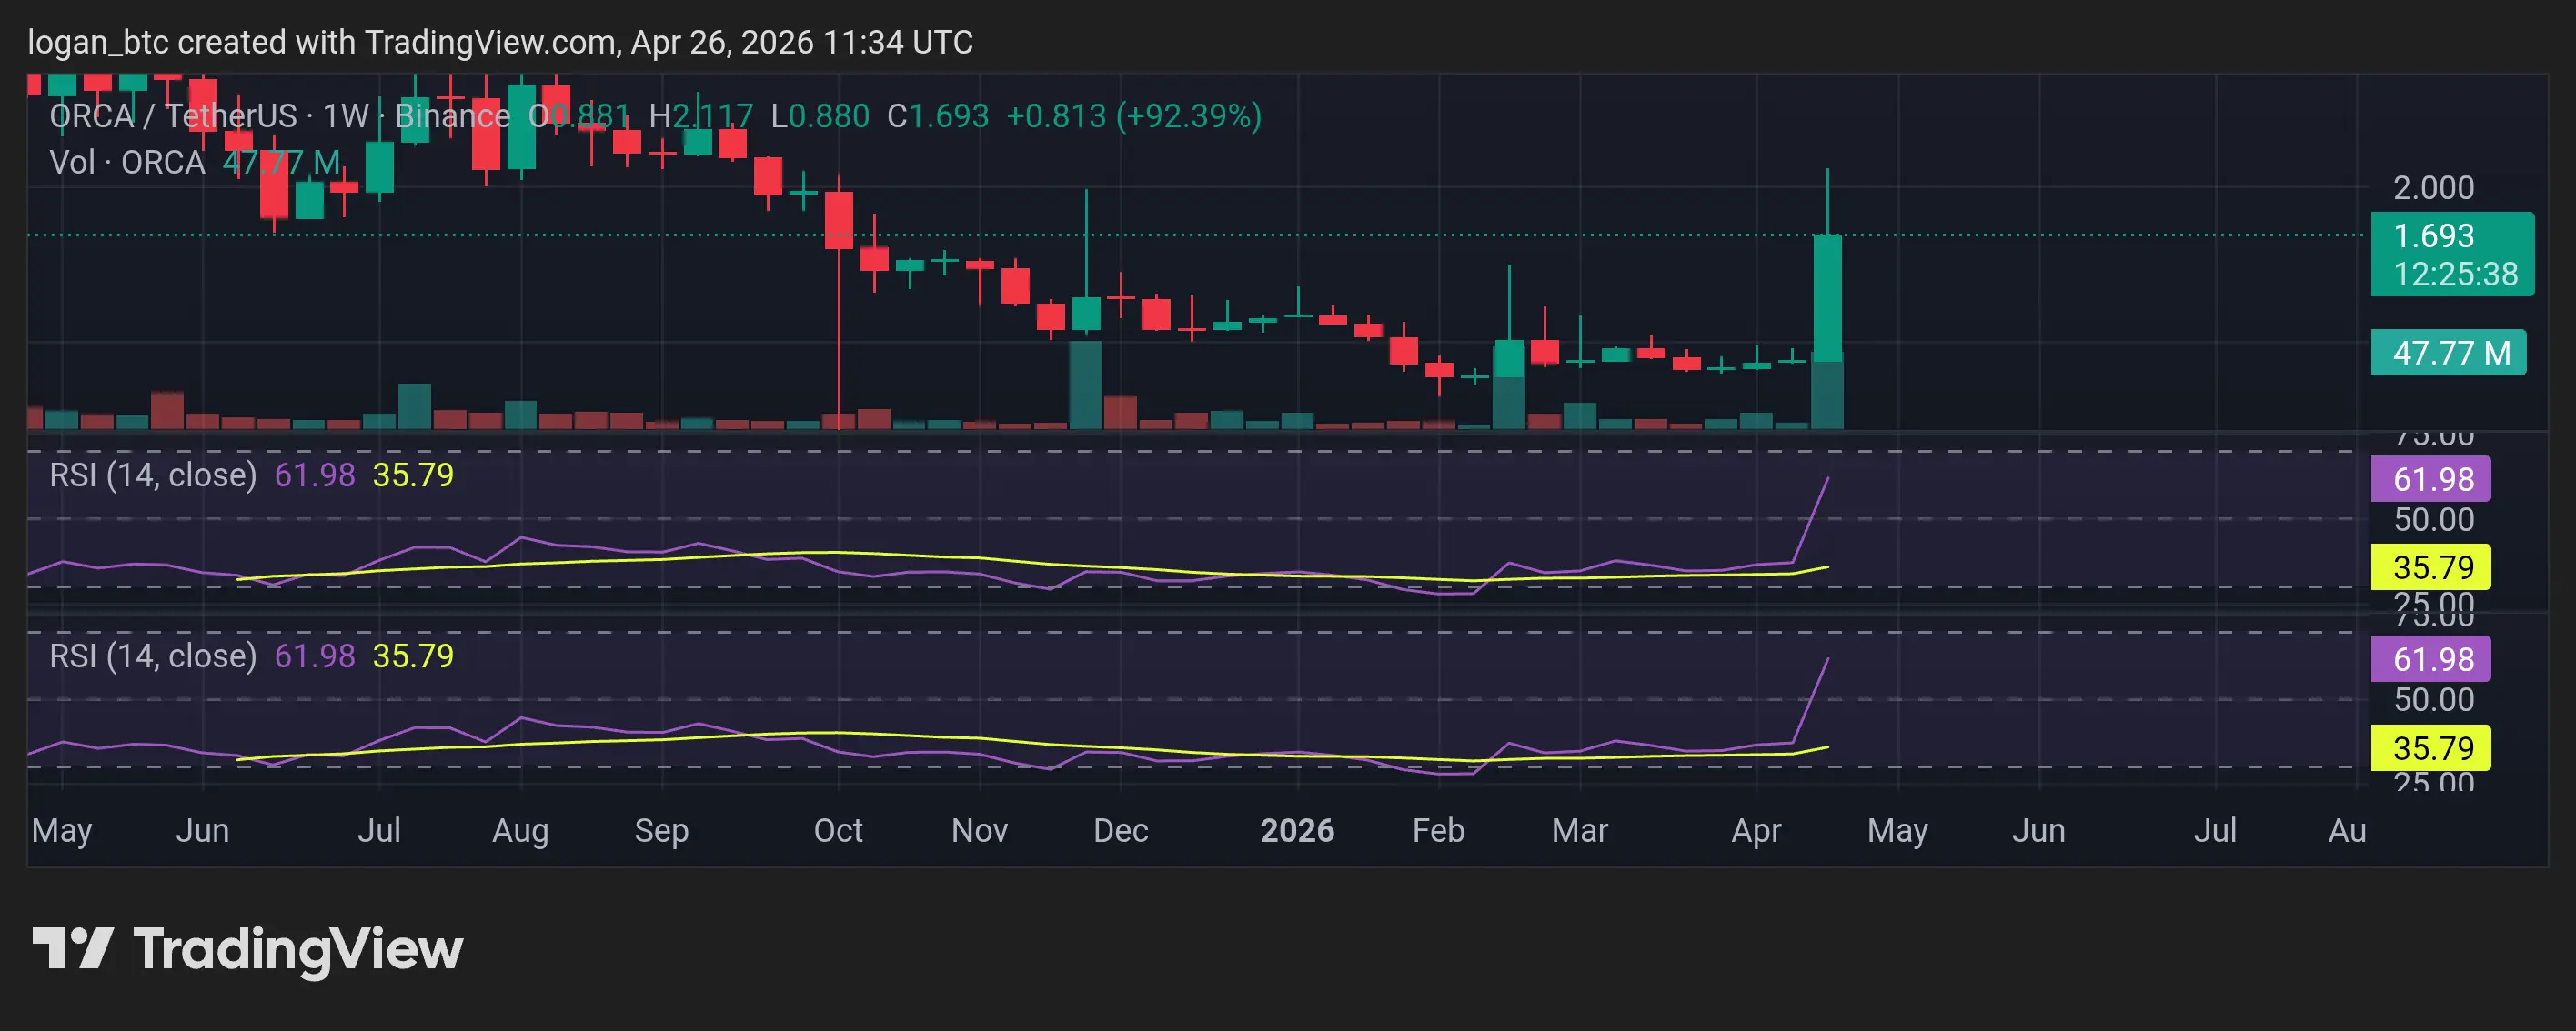
Task: Click the TradingView logo icon
Action: [x=72, y=948]
